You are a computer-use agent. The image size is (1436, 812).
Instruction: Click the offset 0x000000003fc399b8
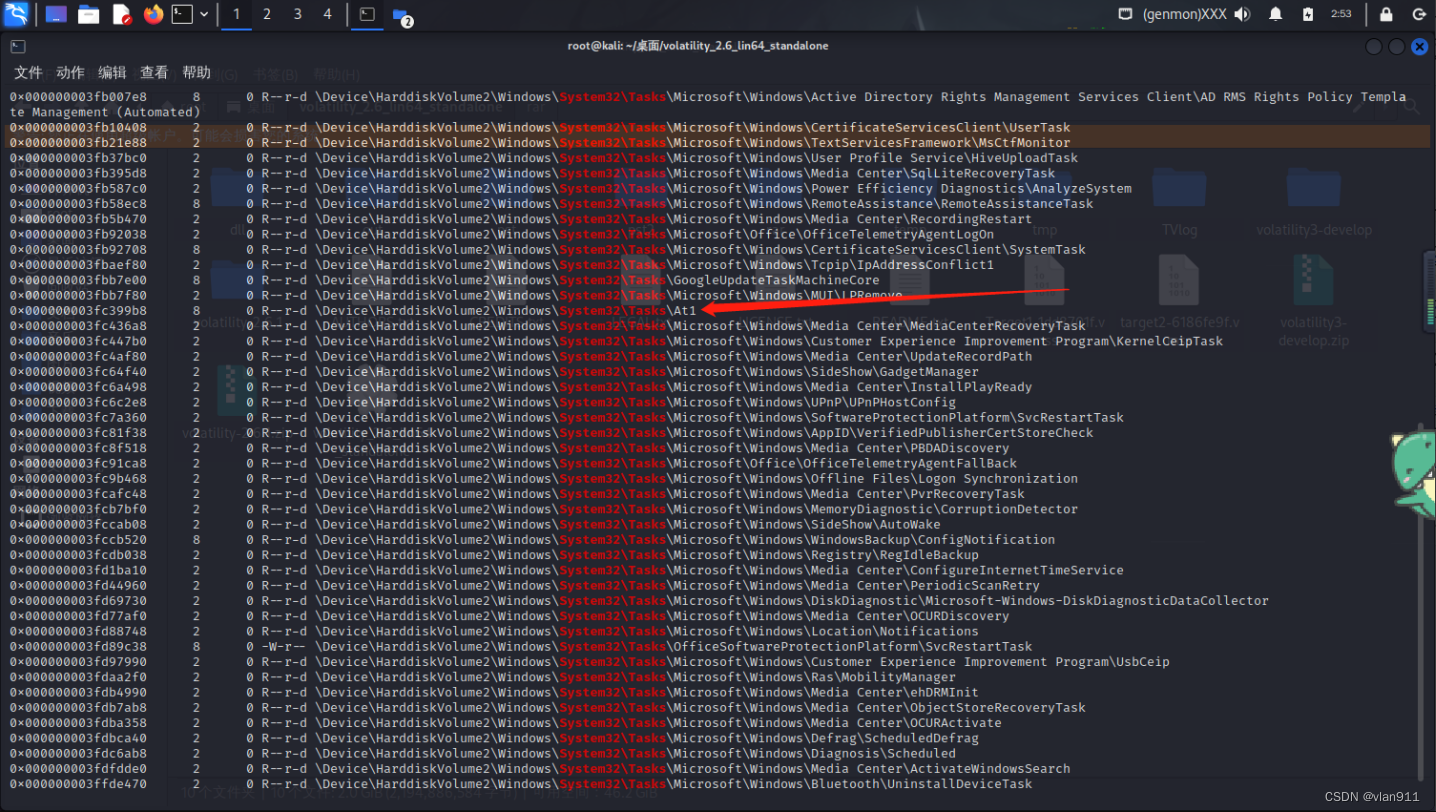click(x=78, y=311)
